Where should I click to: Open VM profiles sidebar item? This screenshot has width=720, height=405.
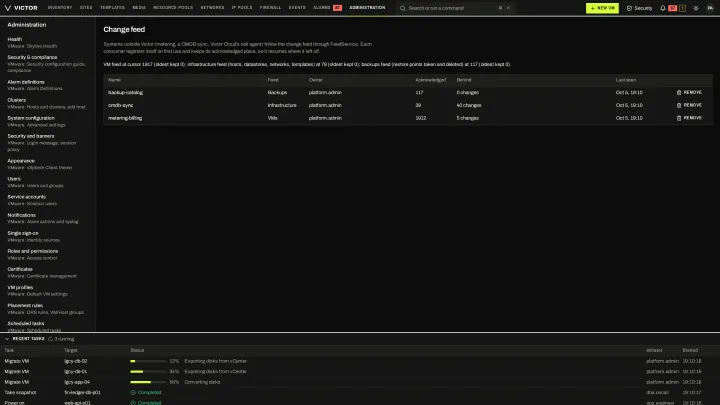coord(48,291)
